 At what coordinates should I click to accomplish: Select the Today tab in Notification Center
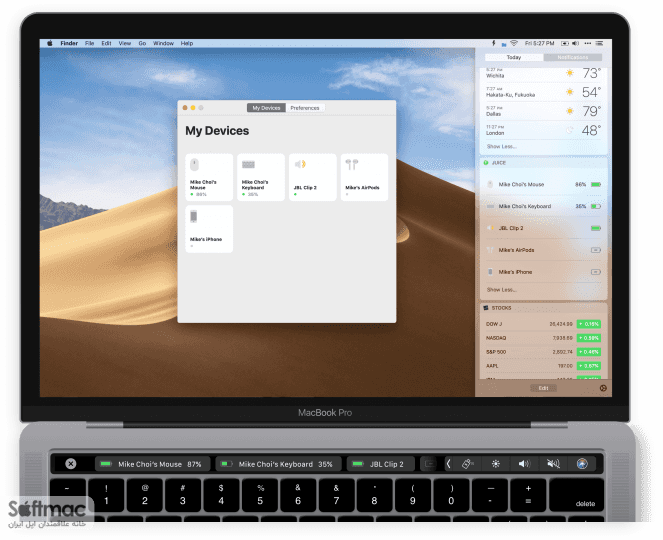coord(514,57)
